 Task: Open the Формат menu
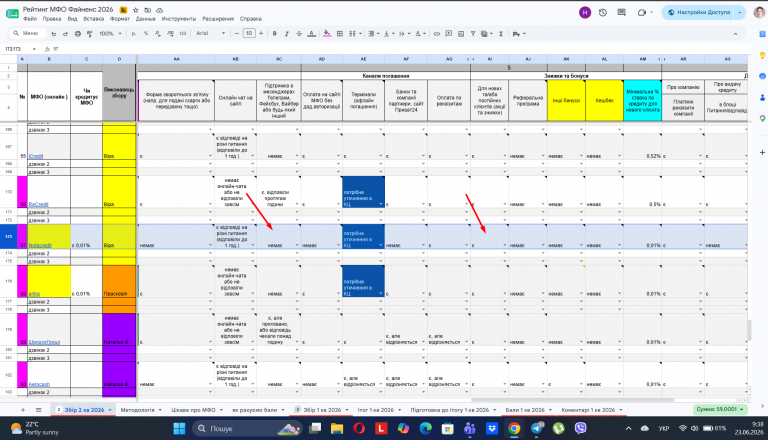[x=120, y=19]
